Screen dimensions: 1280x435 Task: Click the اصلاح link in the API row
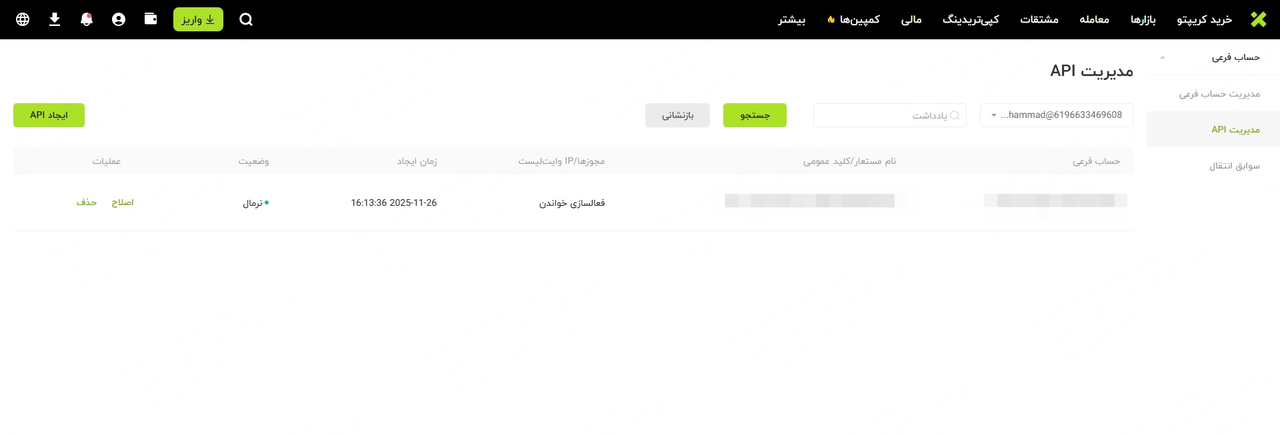coord(122,202)
